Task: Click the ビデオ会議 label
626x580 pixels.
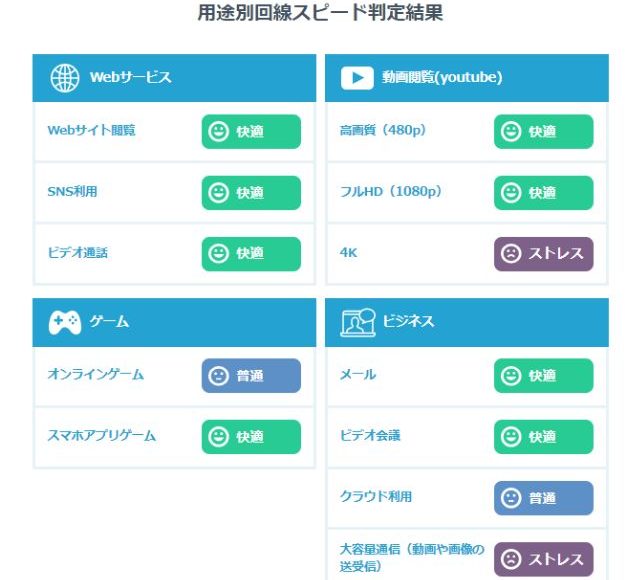Action: coord(370,435)
